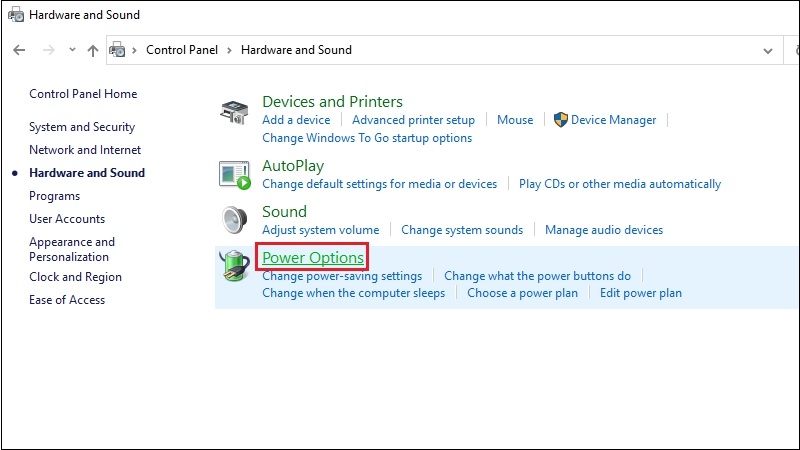
Task: Open Clock and Region category
Action: [x=76, y=277]
